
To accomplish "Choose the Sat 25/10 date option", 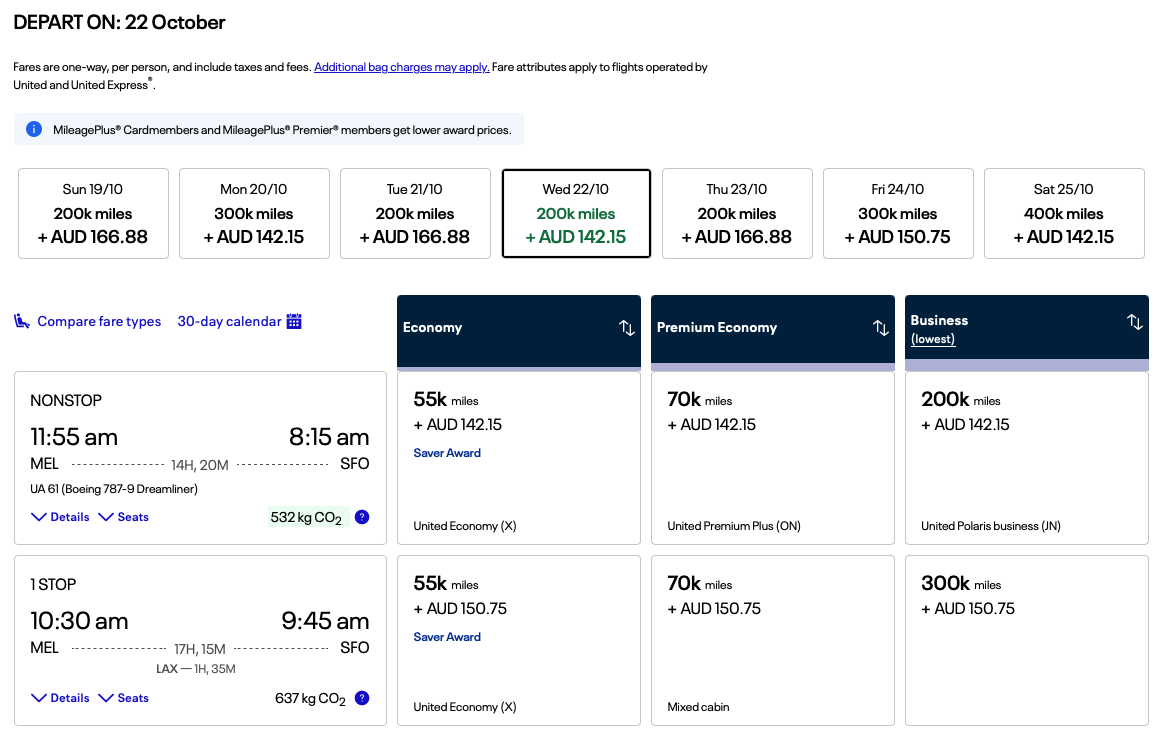I will click(1063, 213).
